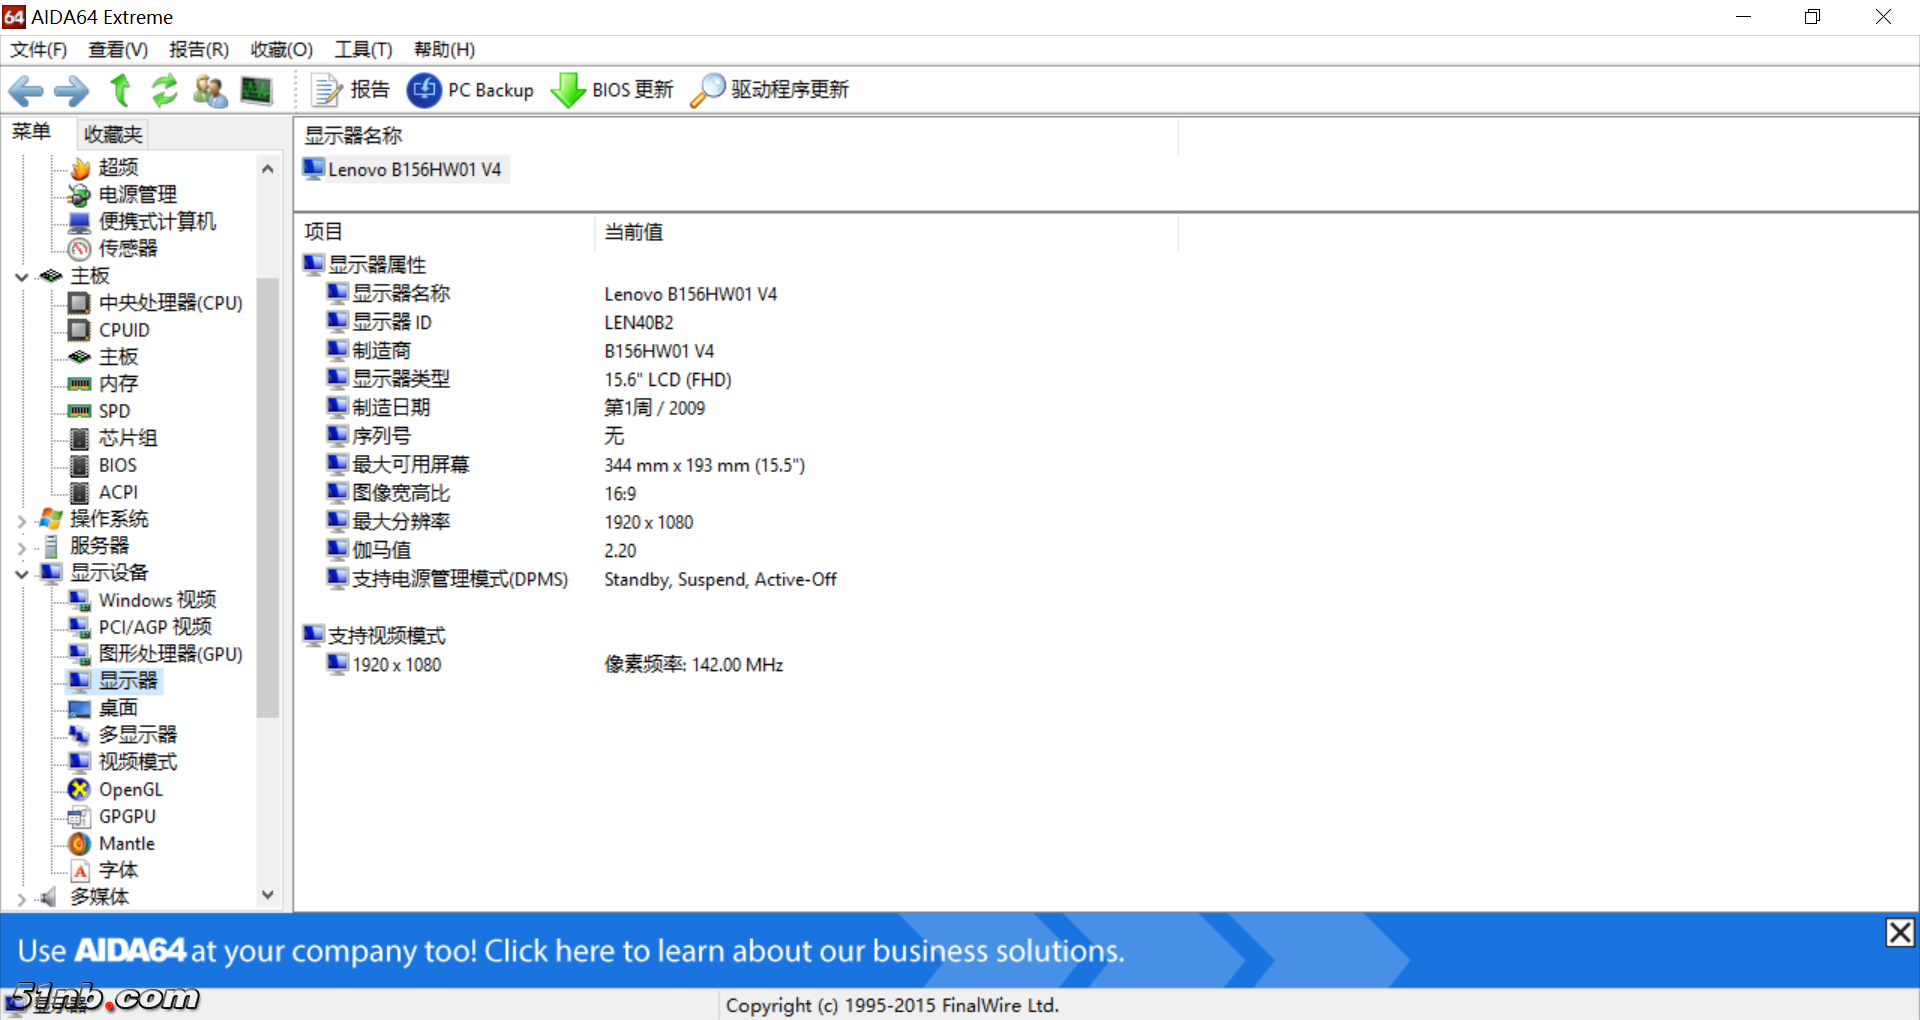Image resolution: width=1920 pixels, height=1020 pixels.
Task: Select 图形处理器(GPU) in the tree
Action: pyautogui.click(x=170, y=654)
